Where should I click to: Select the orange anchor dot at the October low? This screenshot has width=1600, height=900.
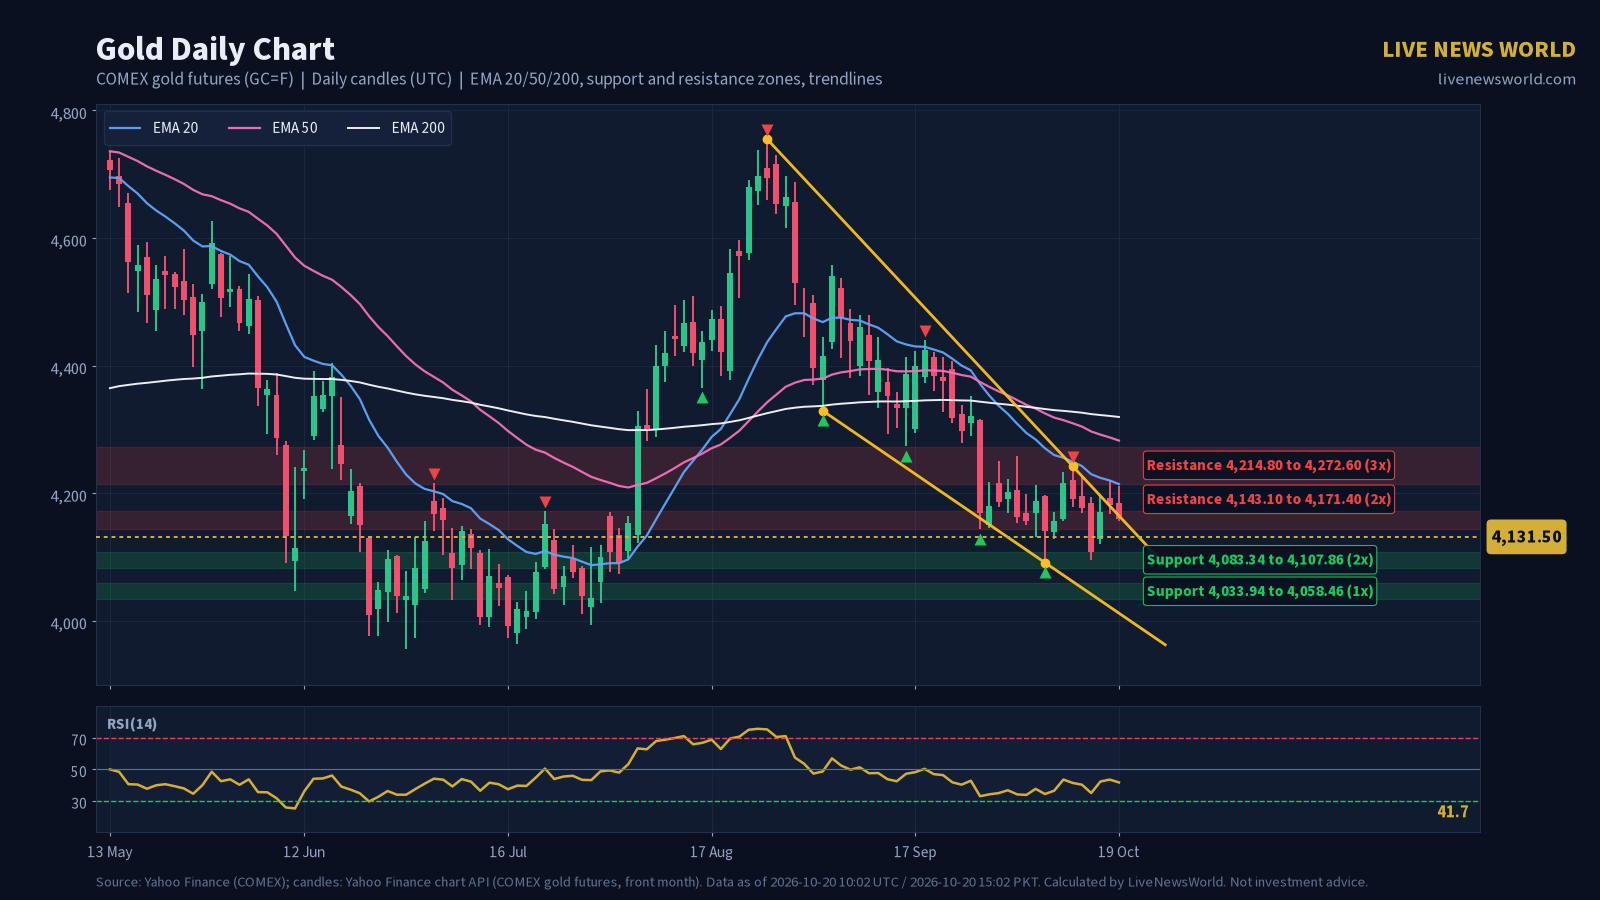(1045, 563)
